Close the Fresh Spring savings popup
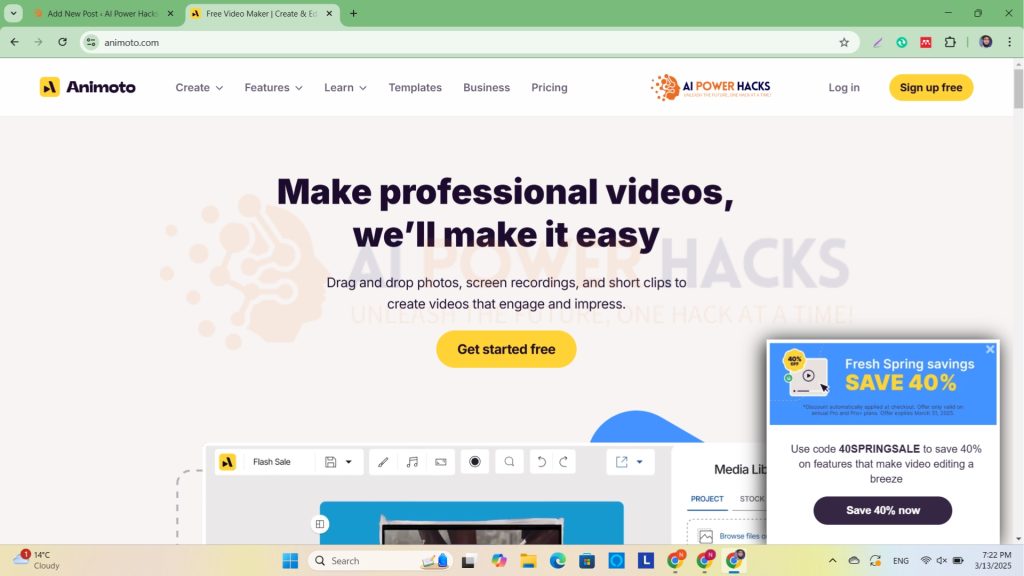This screenshot has height=576, width=1024. click(990, 349)
